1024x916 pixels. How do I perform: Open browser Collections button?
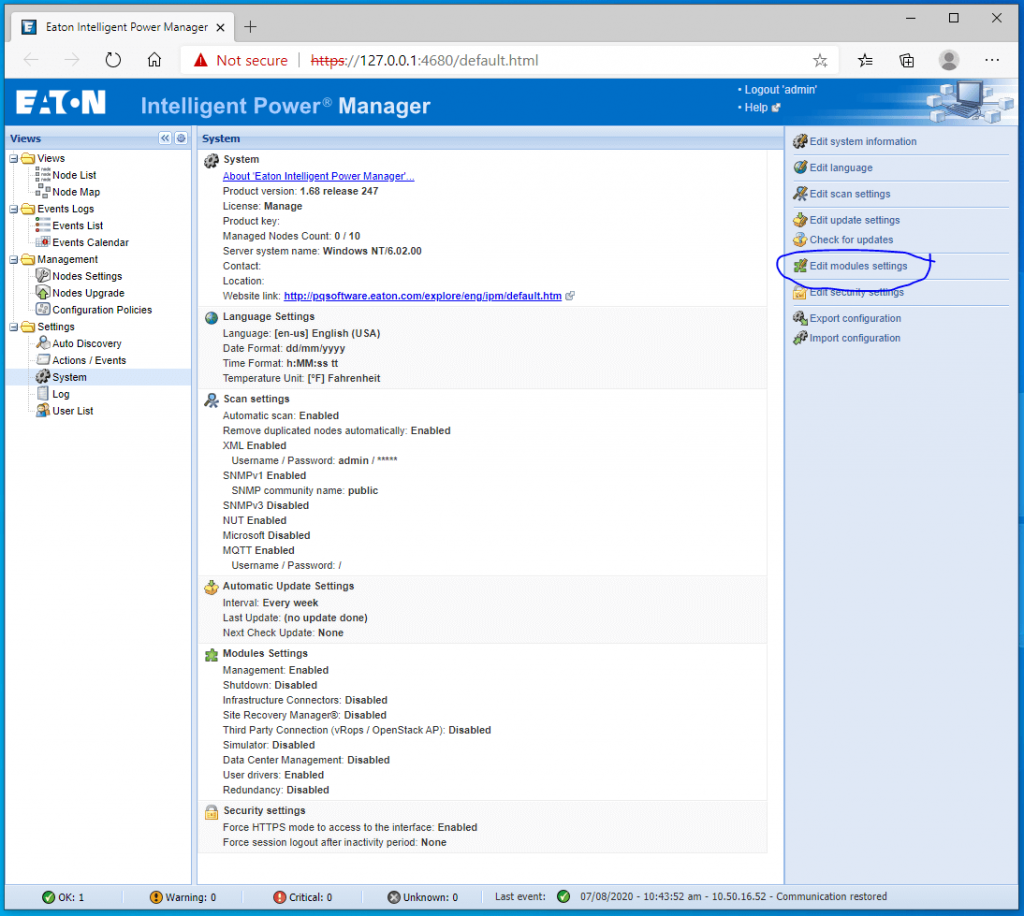(906, 61)
